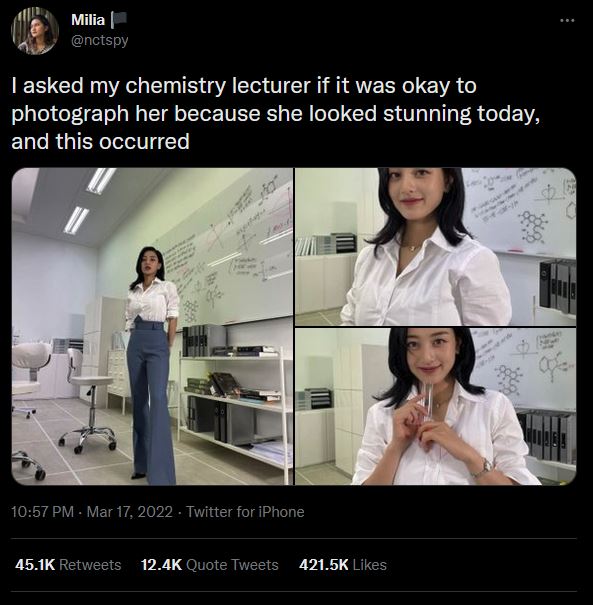This screenshot has height=605, width=593.
Task: Open the three-dot more options menu
Action: tap(567, 20)
